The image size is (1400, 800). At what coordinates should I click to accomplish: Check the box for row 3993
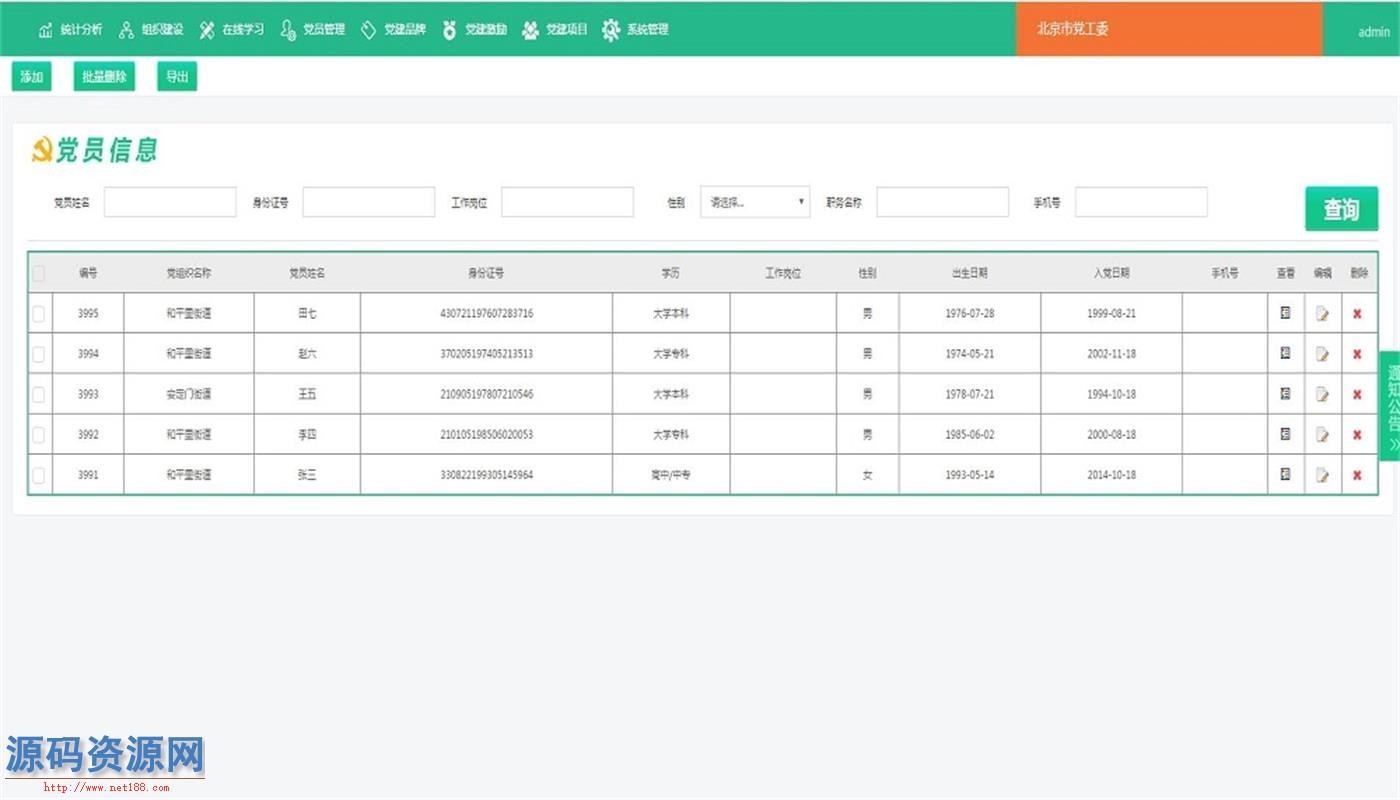(38, 394)
